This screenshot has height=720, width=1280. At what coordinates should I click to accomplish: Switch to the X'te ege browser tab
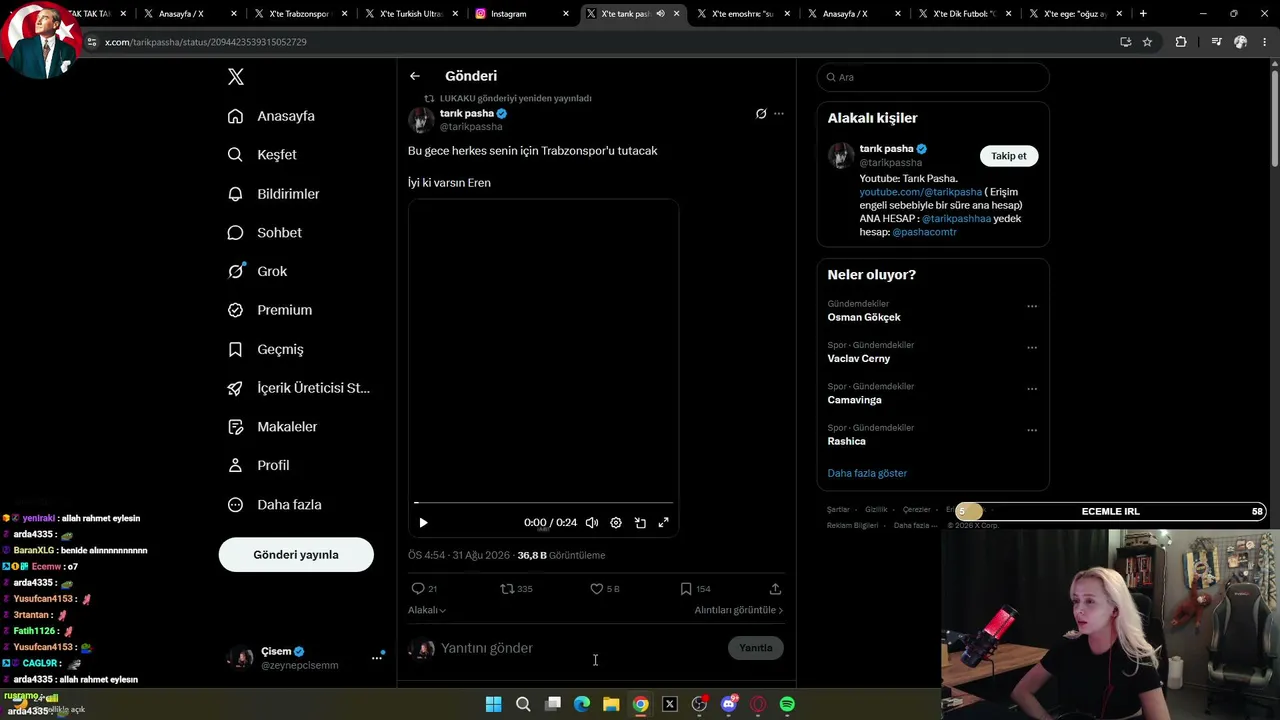click(1076, 14)
